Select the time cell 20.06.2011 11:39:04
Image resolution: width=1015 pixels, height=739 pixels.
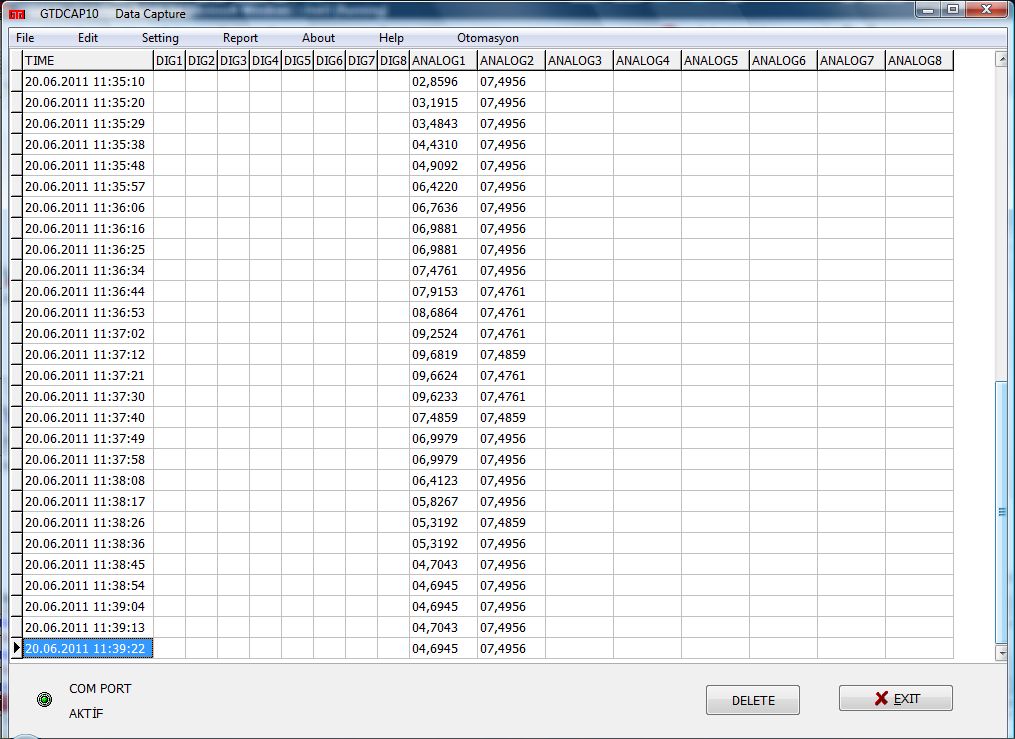pos(88,606)
